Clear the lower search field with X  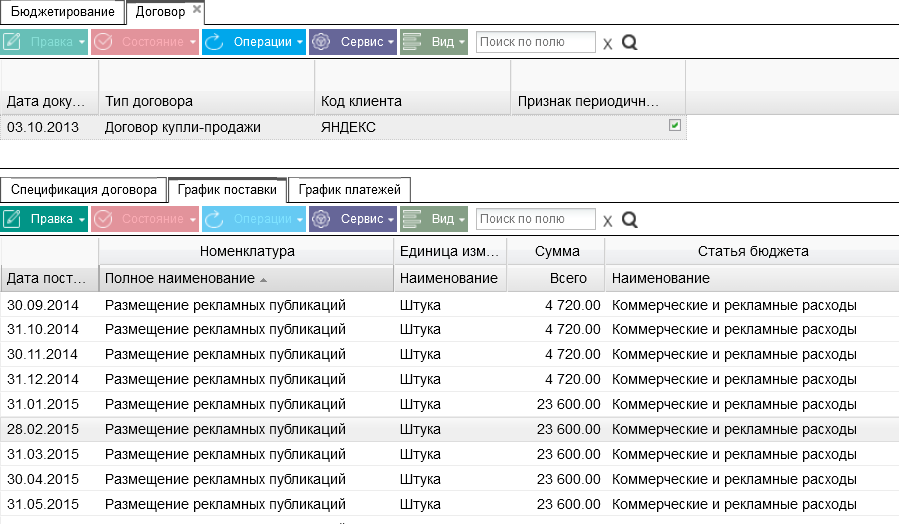pyautogui.click(x=608, y=221)
